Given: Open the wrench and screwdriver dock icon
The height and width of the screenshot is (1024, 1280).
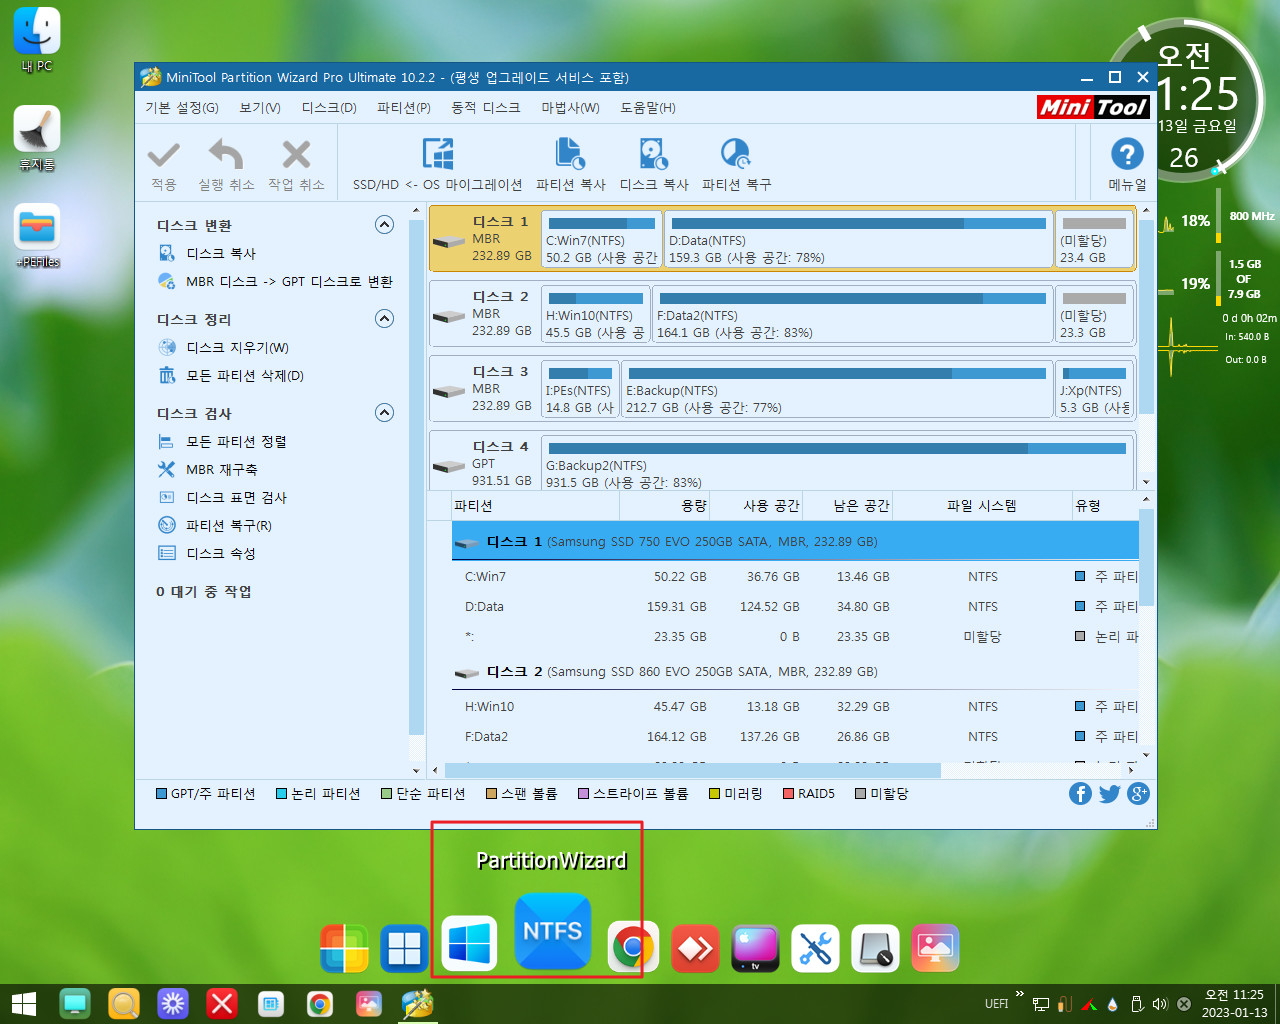Looking at the screenshot, I should pyautogui.click(x=815, y=948).
